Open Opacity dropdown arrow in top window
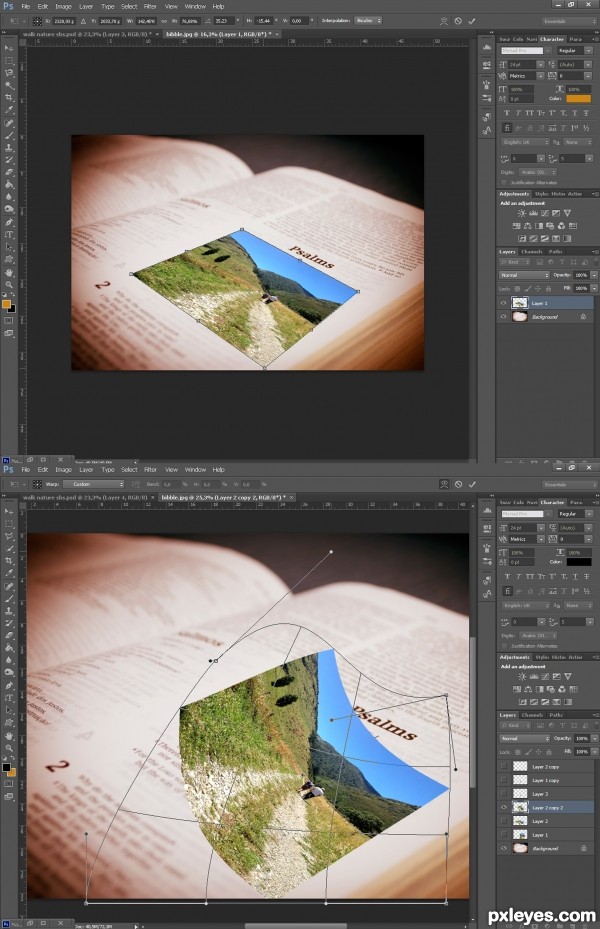This screenshot has height=929, width=600. tap(593, 275)
